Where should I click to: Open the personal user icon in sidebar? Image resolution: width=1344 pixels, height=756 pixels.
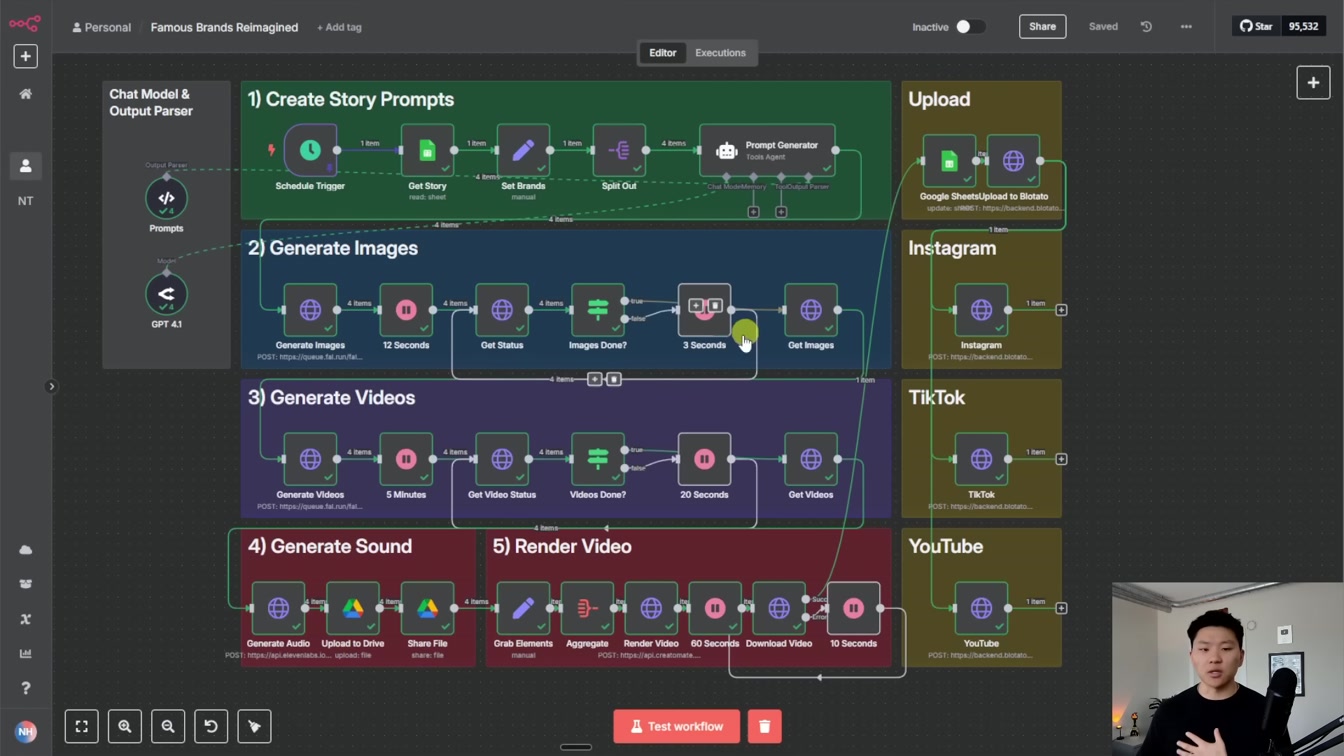click(25, 166)
